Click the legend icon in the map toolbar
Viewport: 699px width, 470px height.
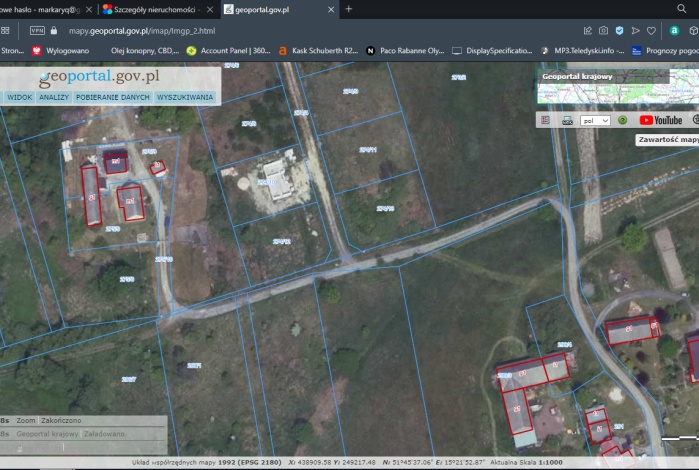[x=545, y=120]
